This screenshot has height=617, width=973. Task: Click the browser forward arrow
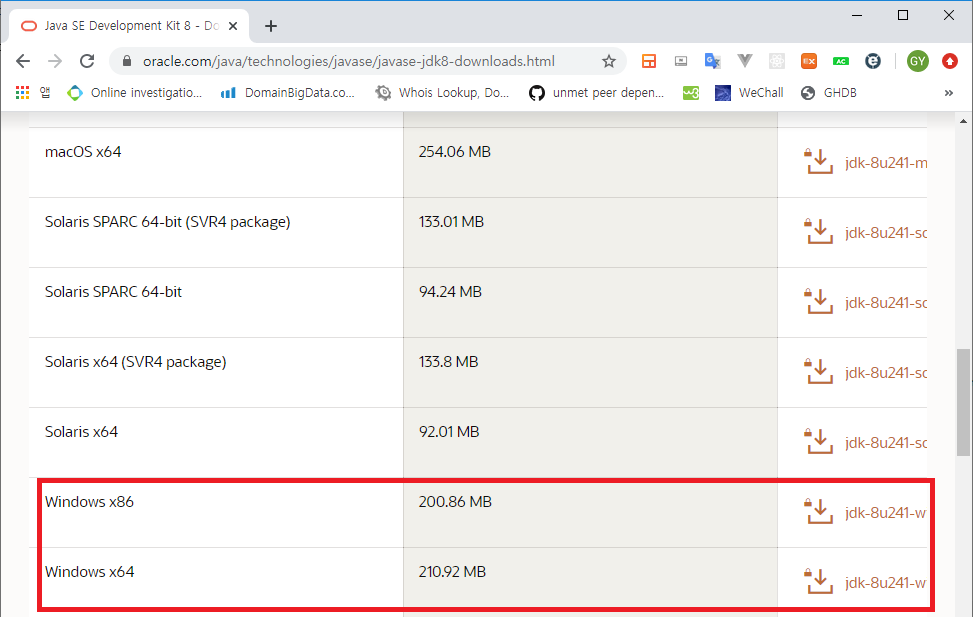click(x=55, y=61)
